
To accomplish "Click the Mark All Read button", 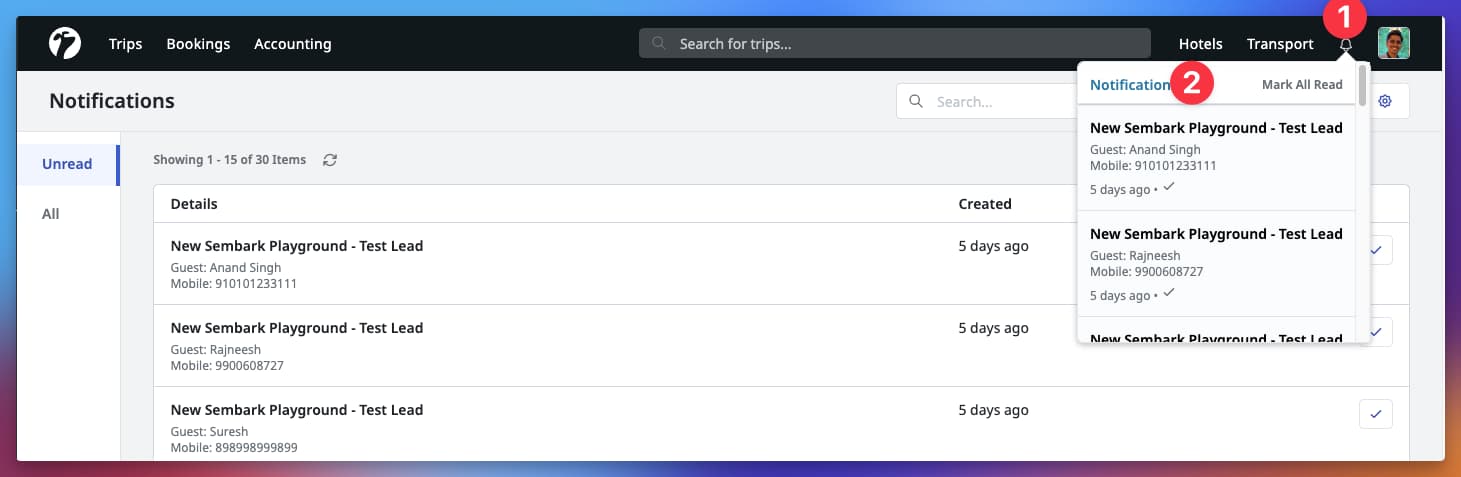I will [1301, 85].
